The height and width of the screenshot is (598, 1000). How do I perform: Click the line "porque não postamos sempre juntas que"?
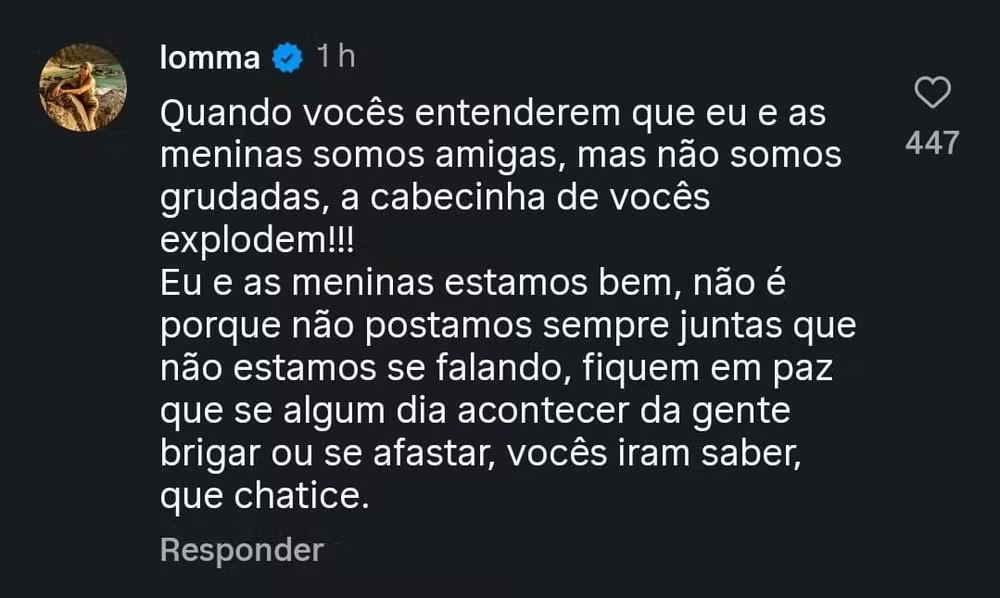[x=508, y=326]
